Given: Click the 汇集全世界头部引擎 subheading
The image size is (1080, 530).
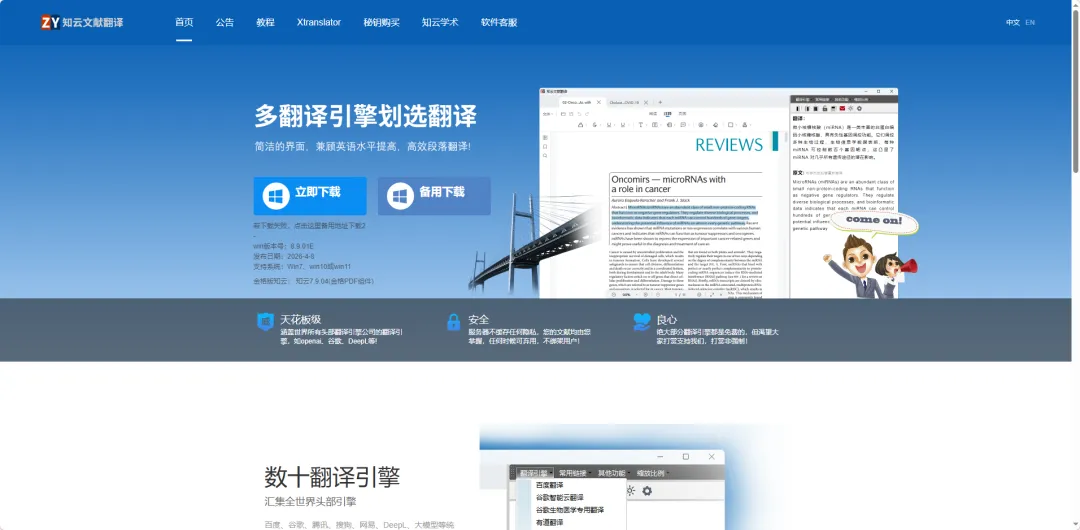Looking at the screenshot, I should (x=311, y=502).
